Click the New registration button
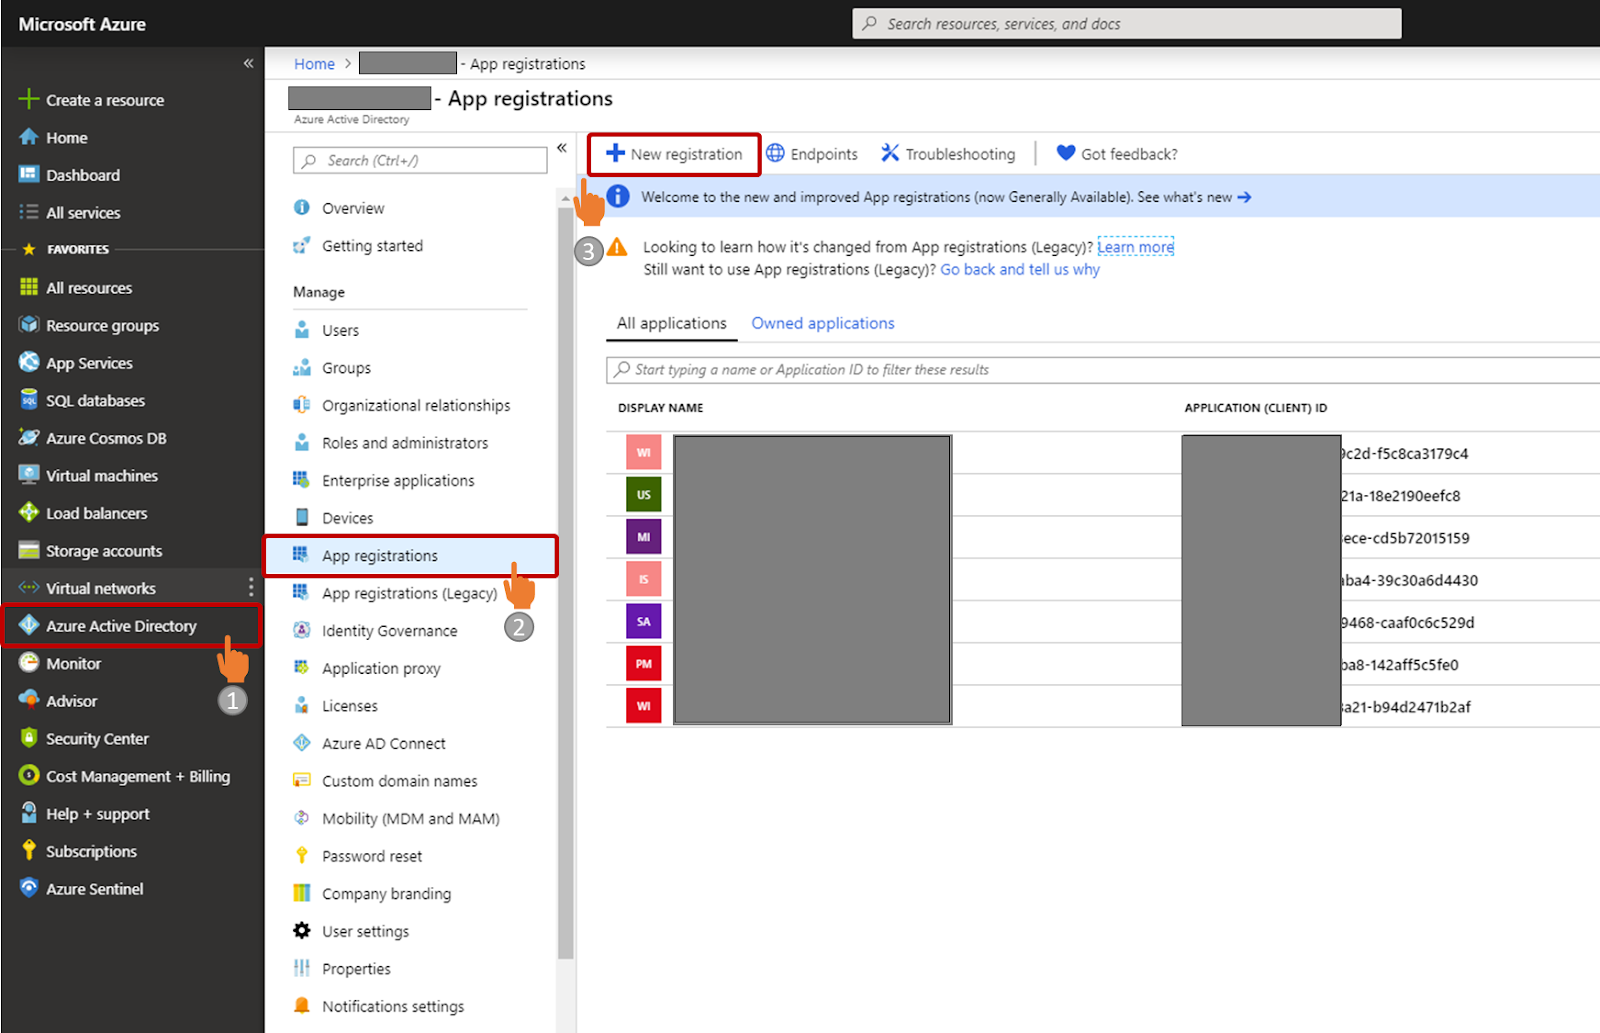The image size is (1600, 1033). (x=674, y=154)
